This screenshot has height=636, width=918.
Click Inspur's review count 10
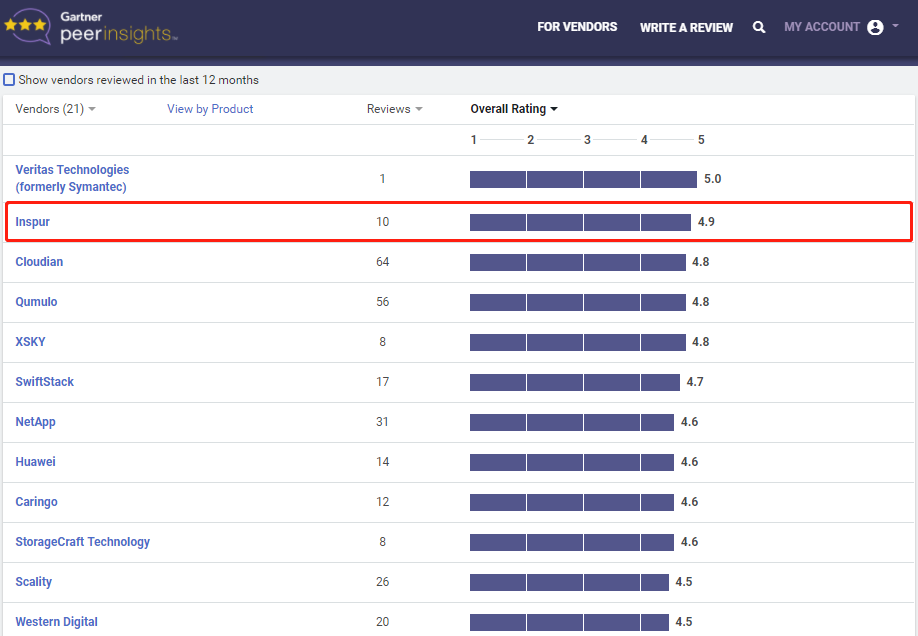tap(382, 222)
